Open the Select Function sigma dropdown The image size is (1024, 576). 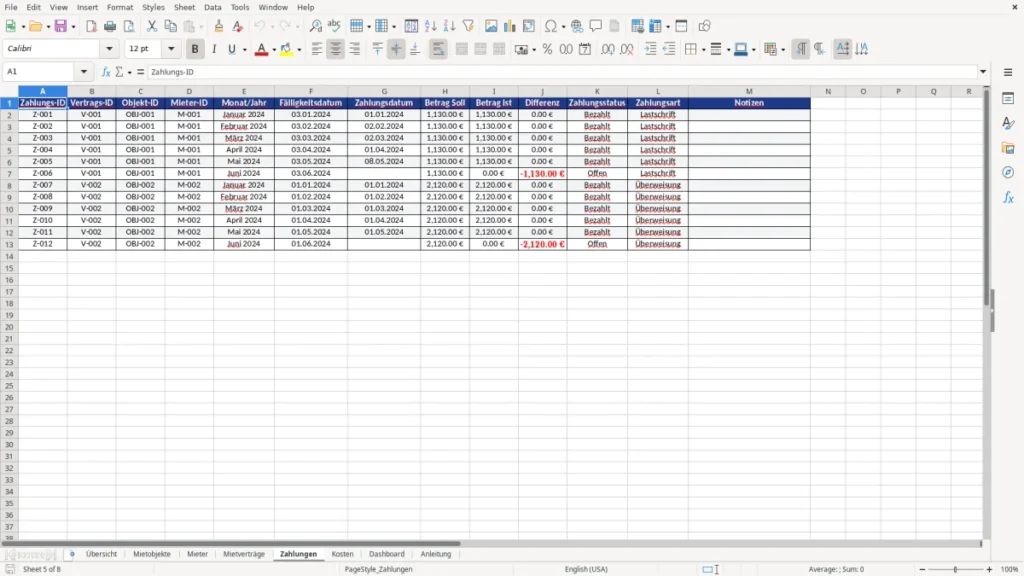point(129,72)
